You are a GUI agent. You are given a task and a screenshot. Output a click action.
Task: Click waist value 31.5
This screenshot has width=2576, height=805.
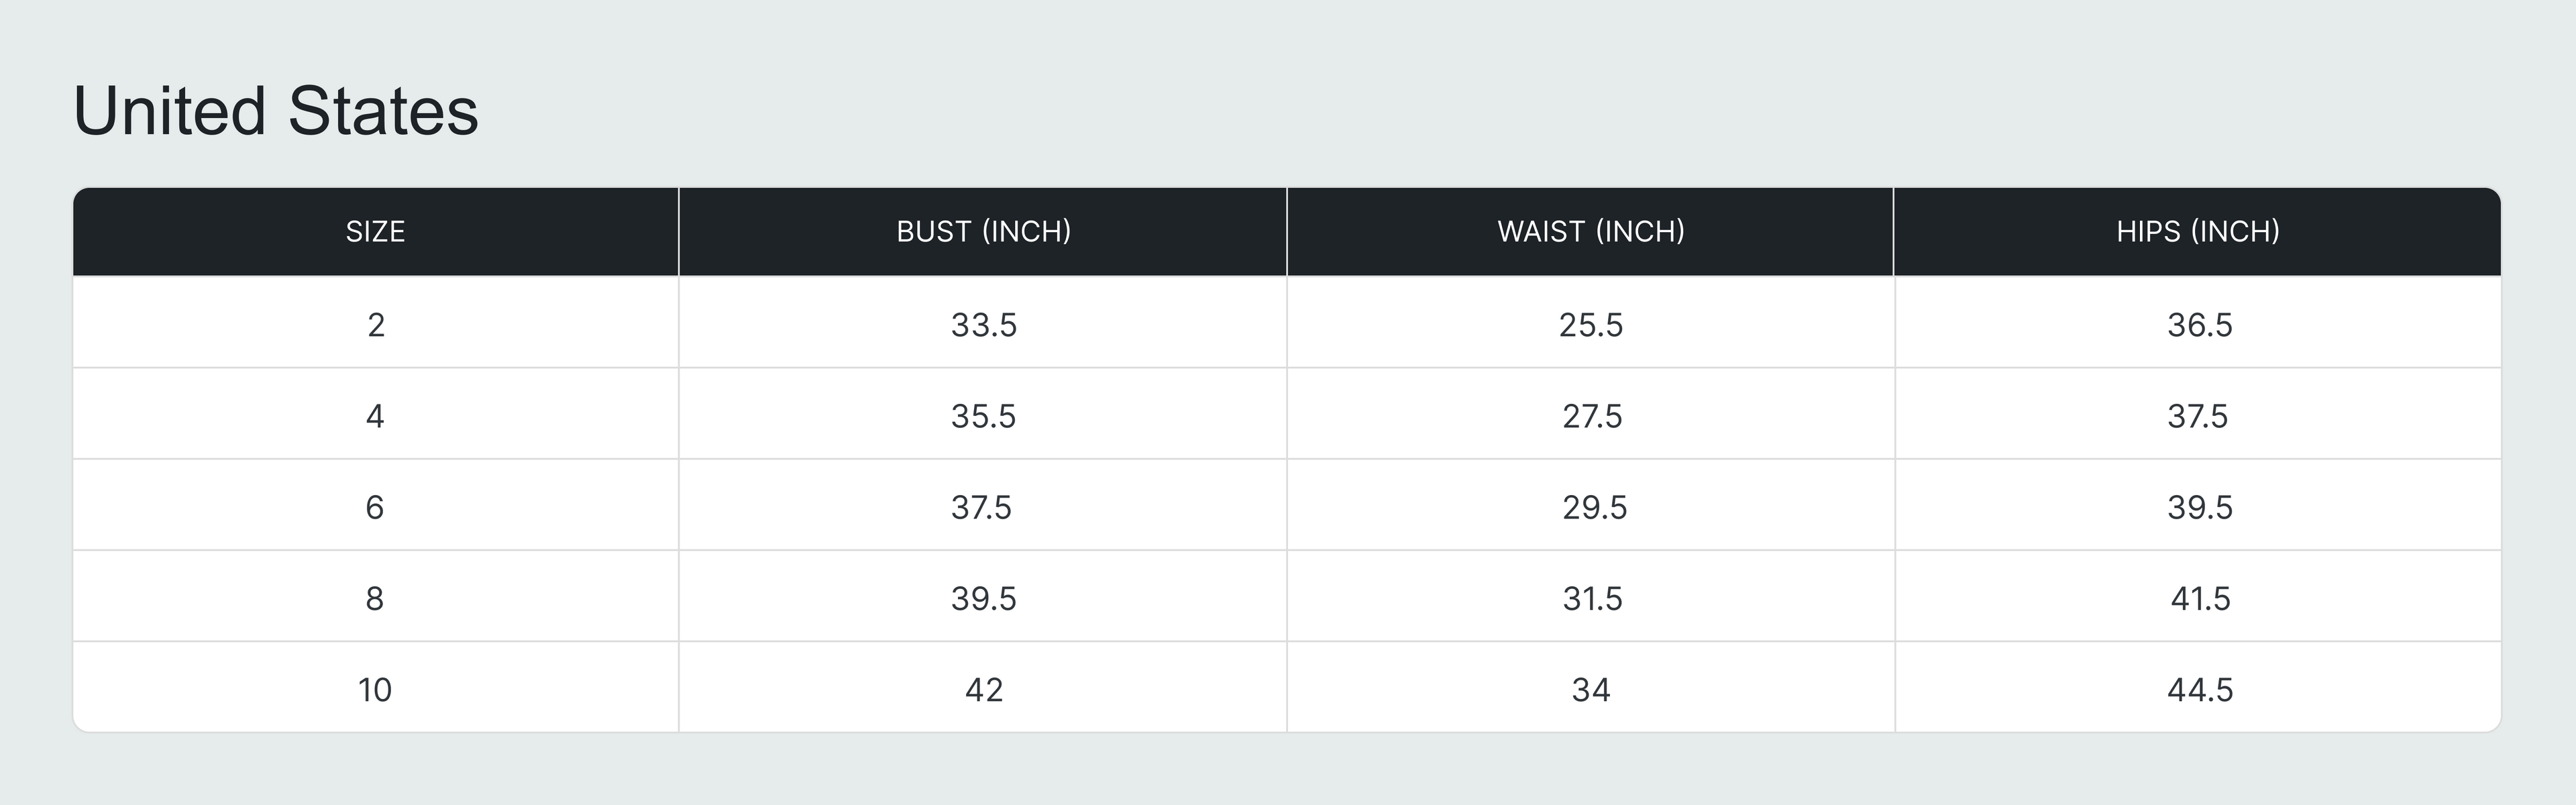(x=1592, y=598)
